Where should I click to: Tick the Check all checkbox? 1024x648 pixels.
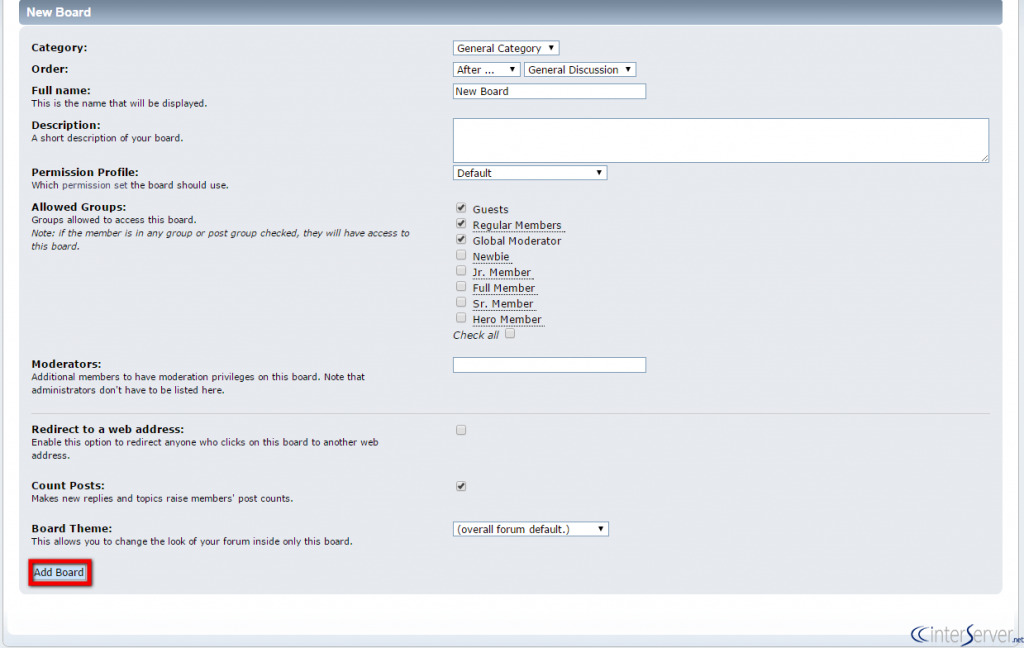click(510, 334)
